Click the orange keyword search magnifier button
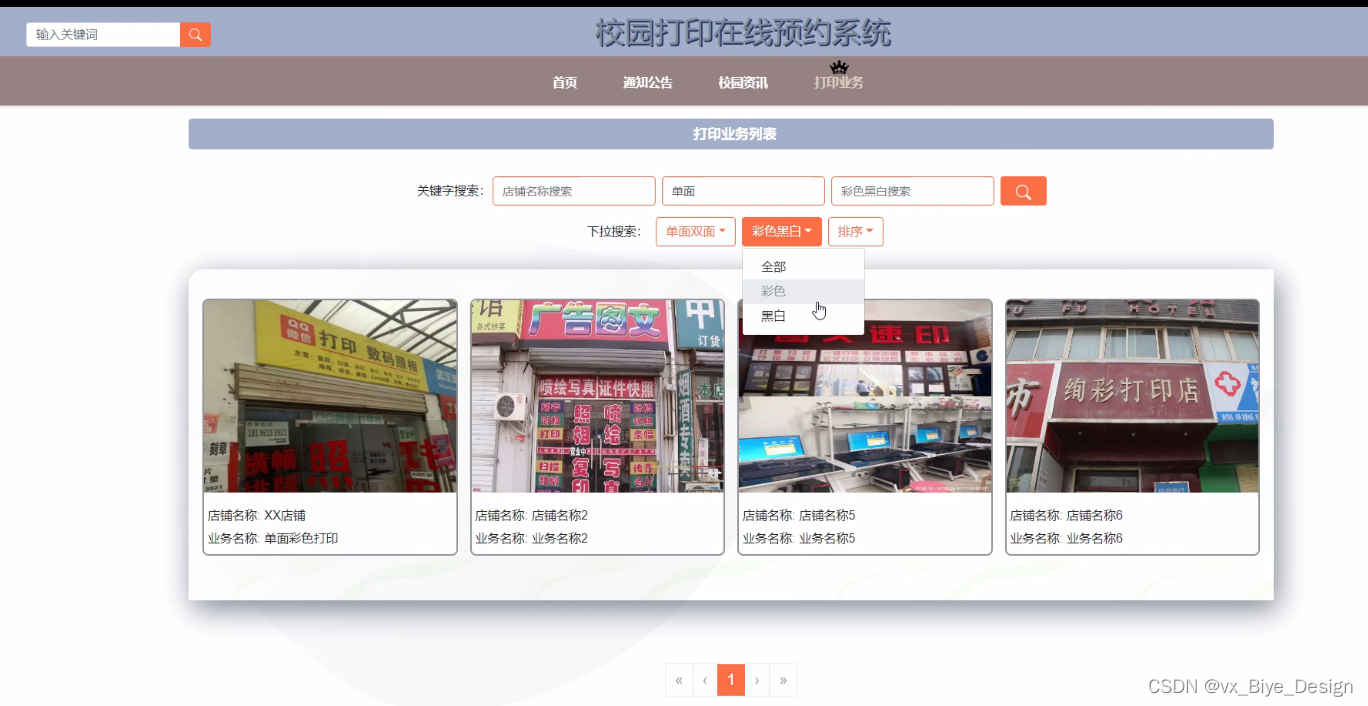1368x706 pixels. coord(1023,191)
